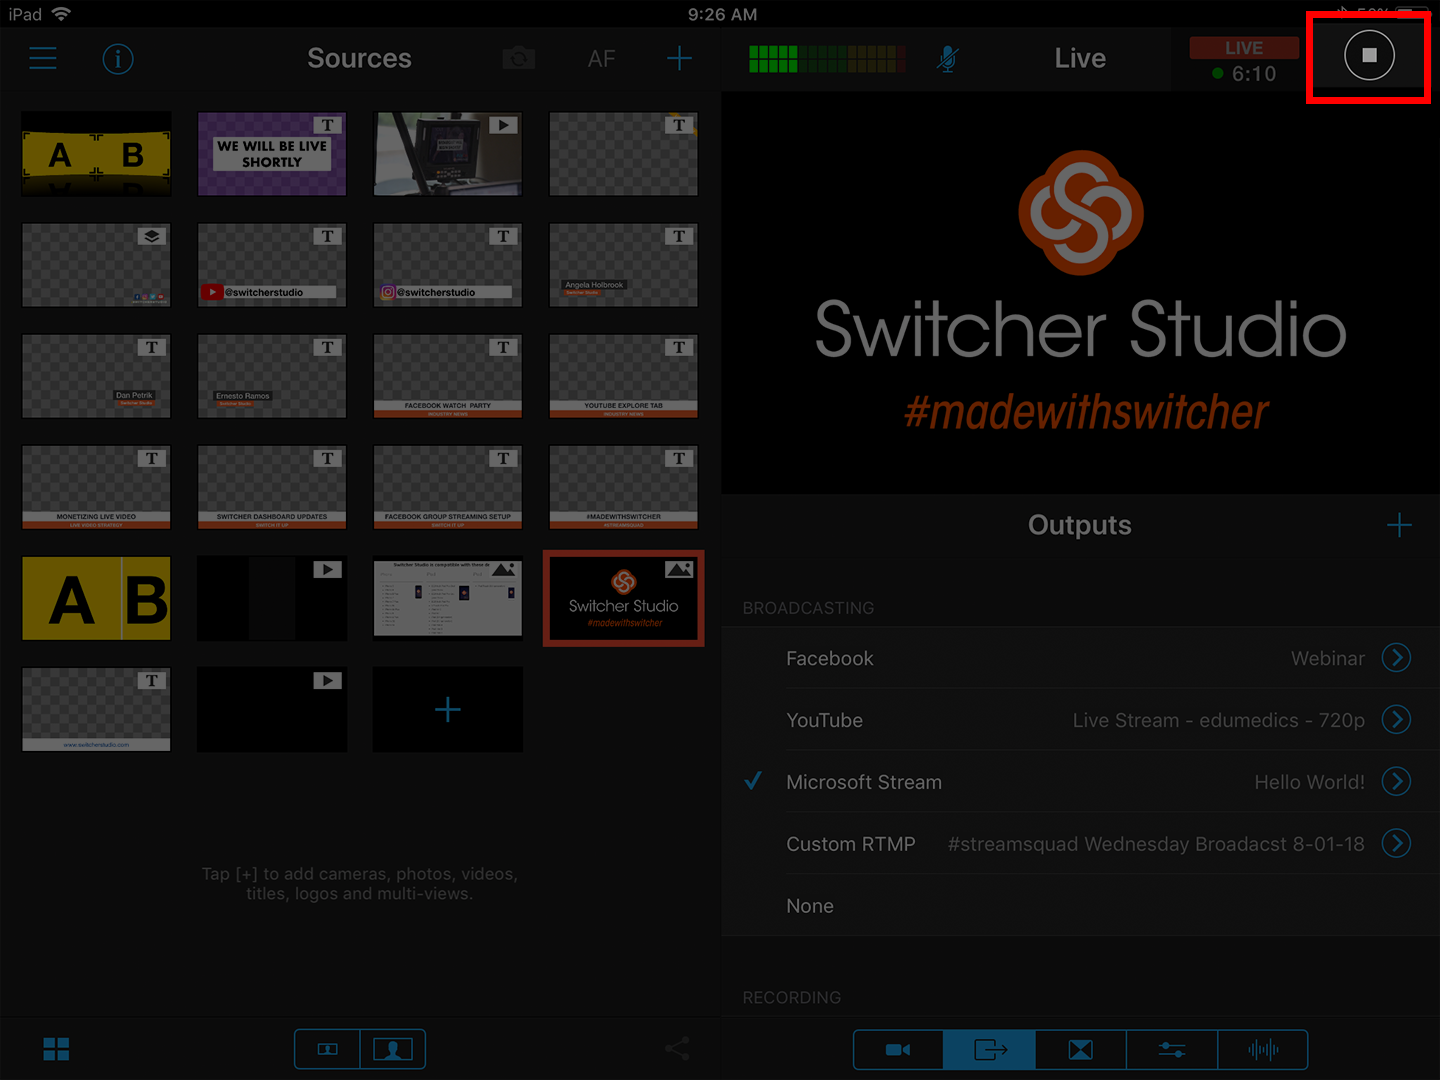Toggle AF autofocus button
The width and height of the screenshot is (1440, 1080).
pos(601,59)
